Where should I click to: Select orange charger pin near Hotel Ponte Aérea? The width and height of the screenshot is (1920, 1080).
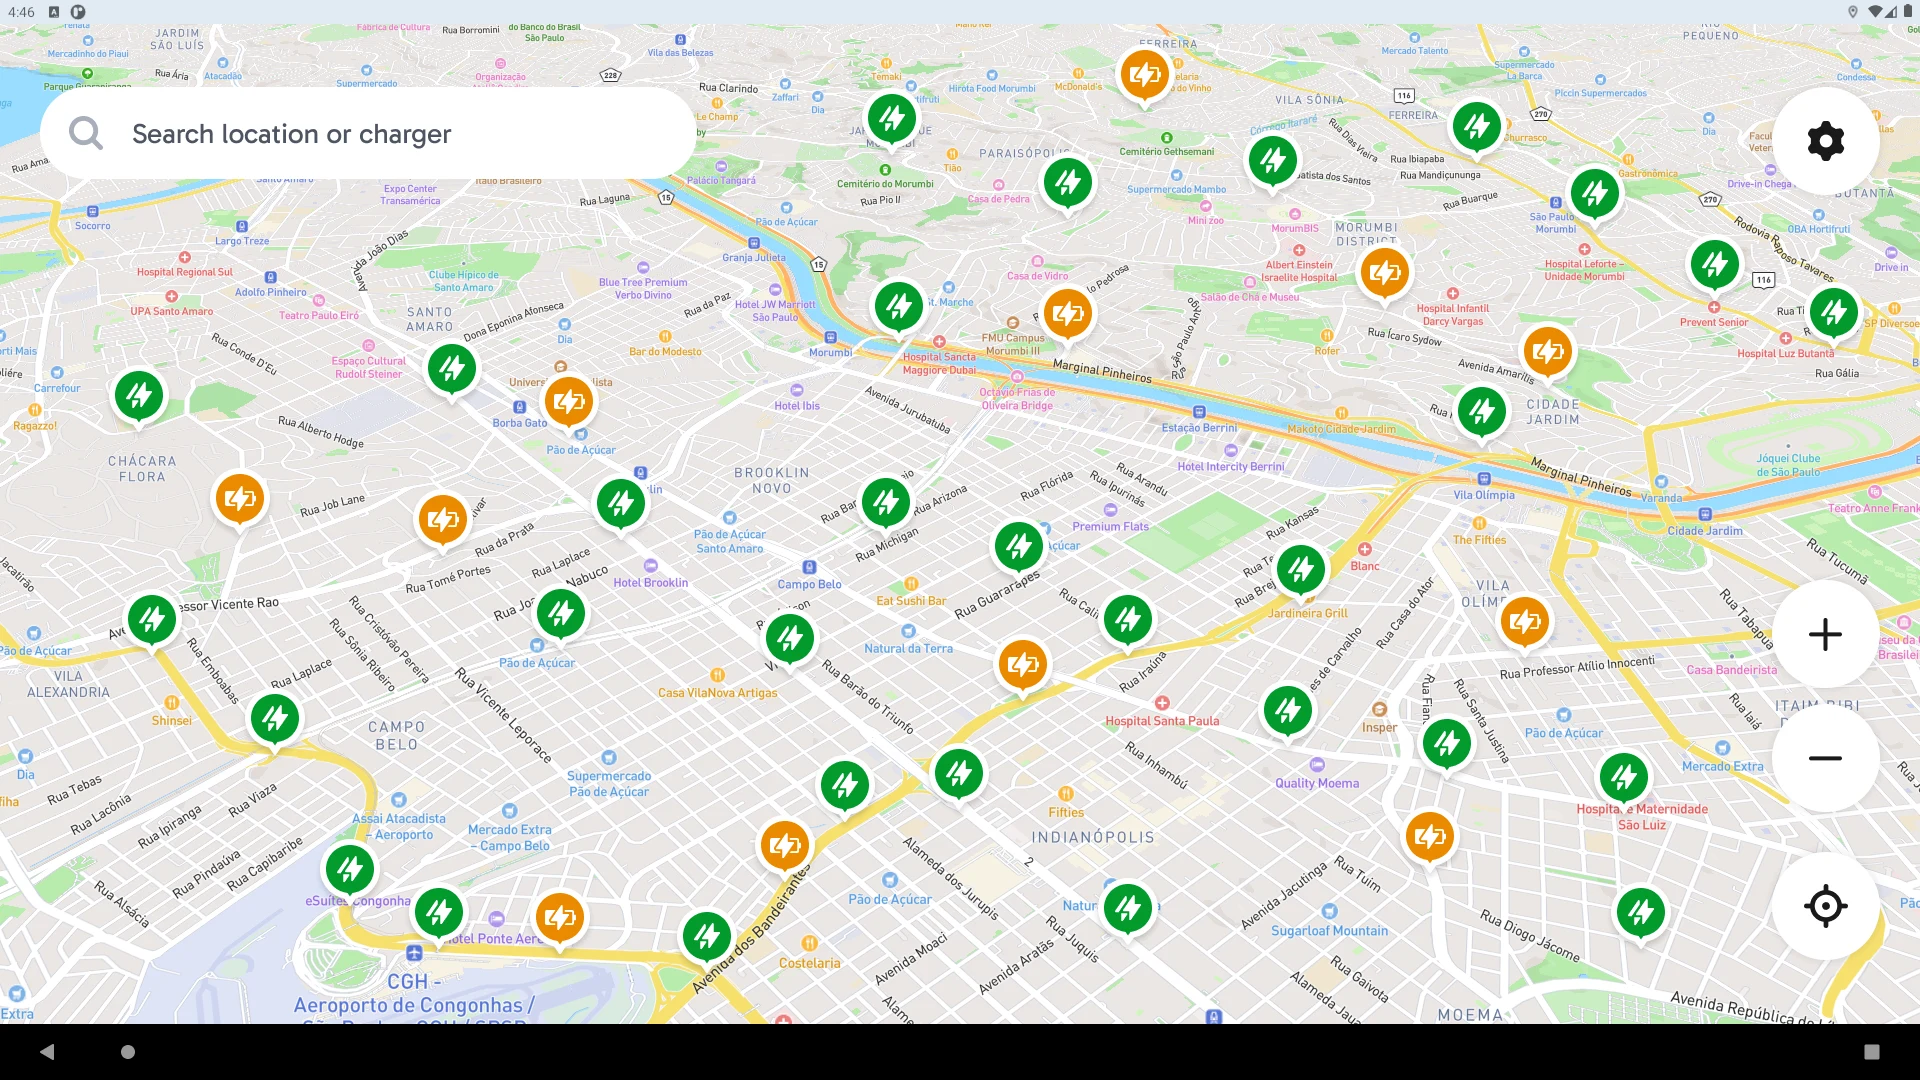click(x=559, y=919)
